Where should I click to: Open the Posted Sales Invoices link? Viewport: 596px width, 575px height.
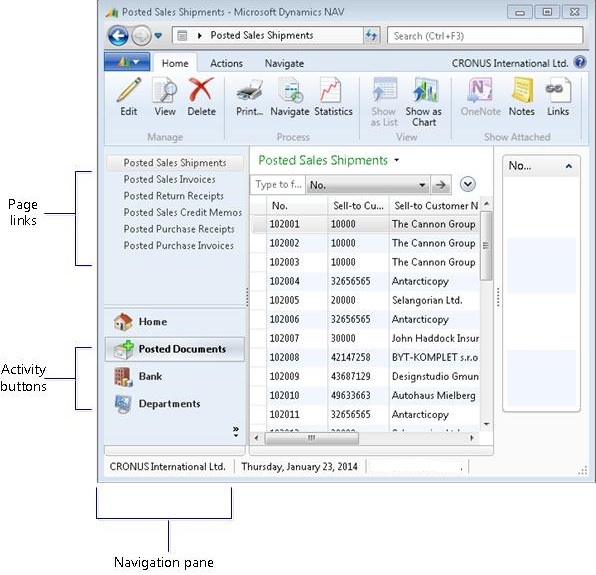tap(170, 179)
